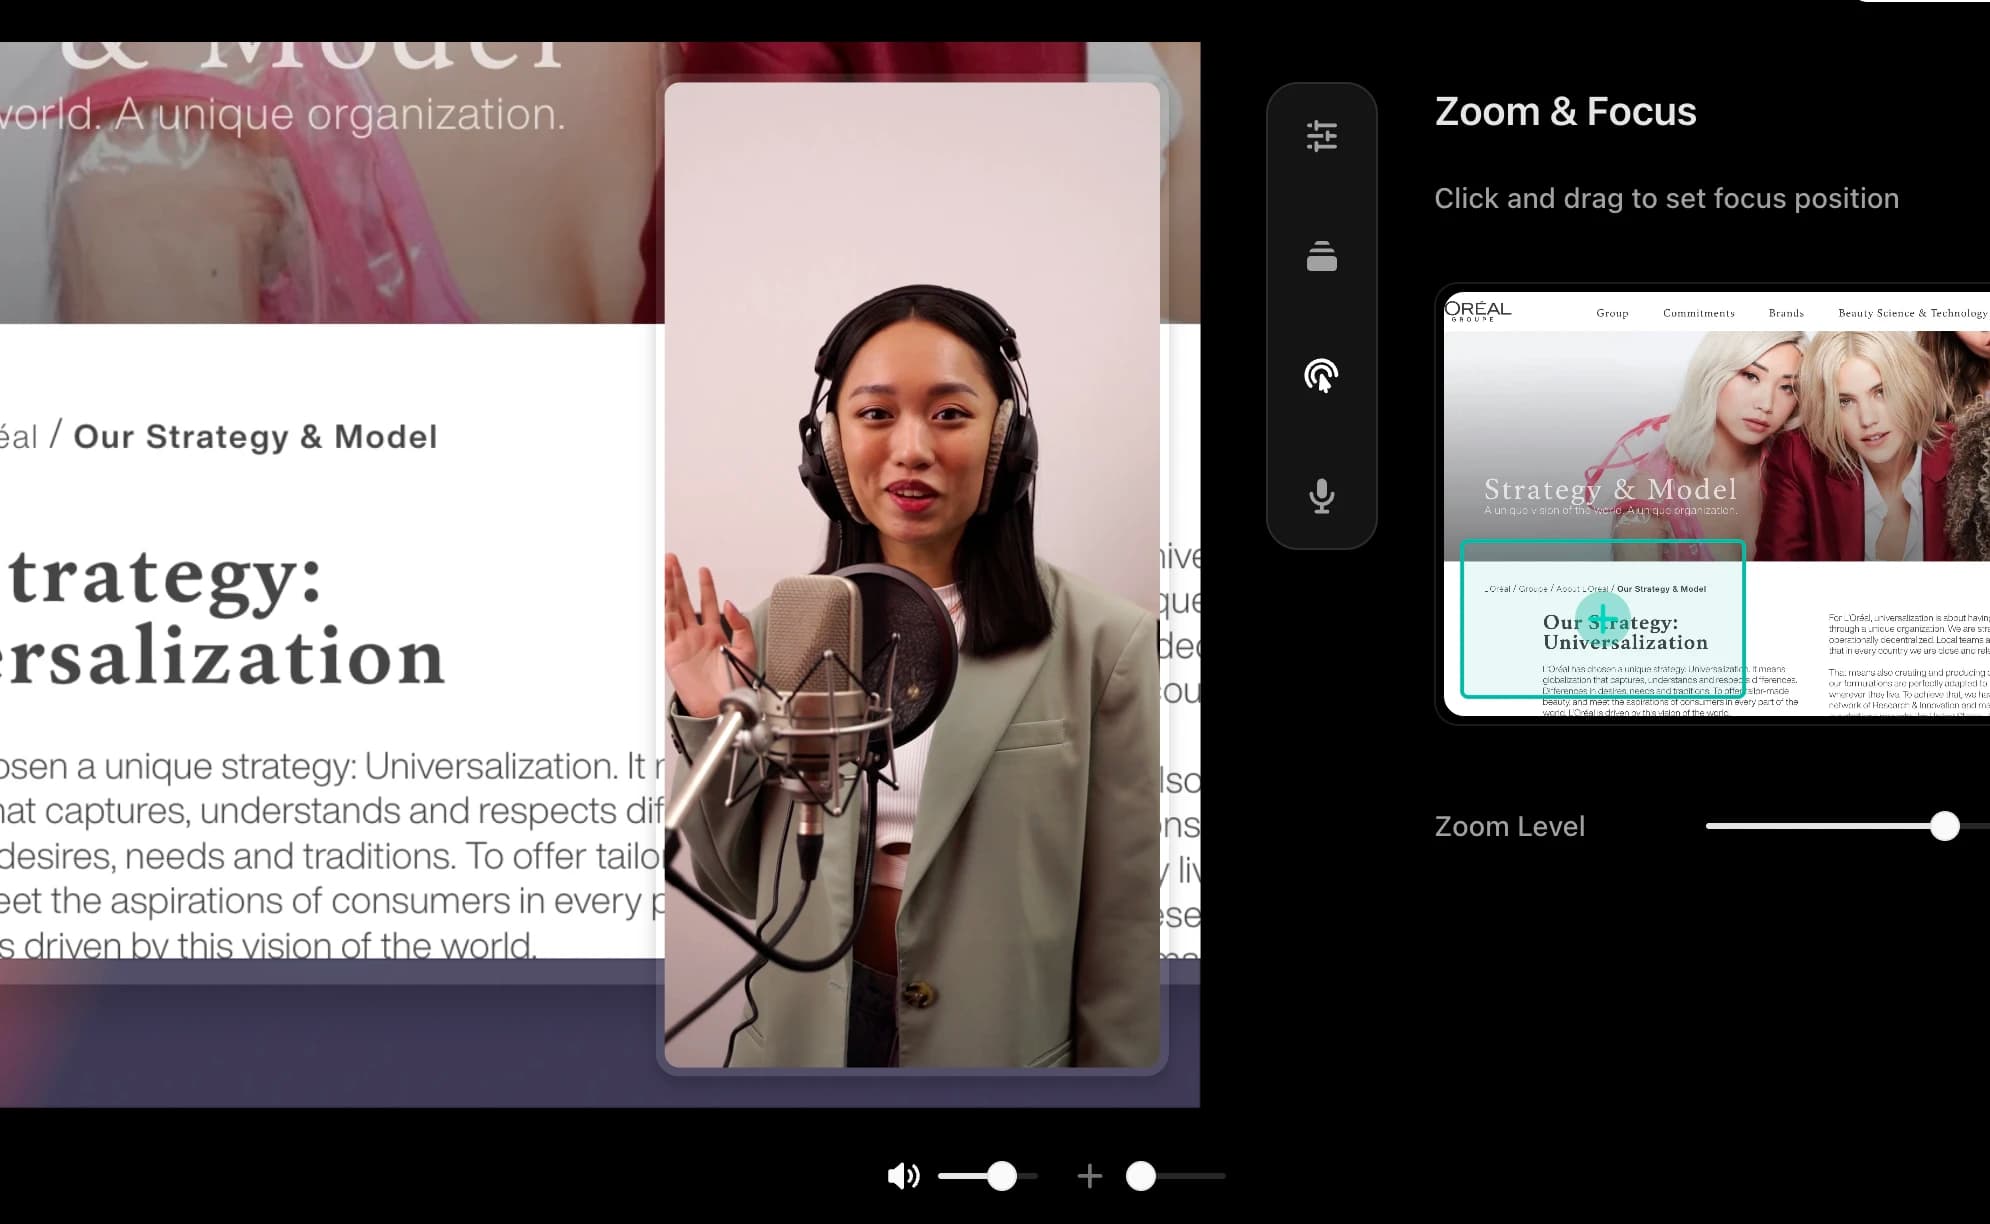Open Beauty Science & Technology link
This screenshot has height=1224, width=1990.
[1910, 312]
